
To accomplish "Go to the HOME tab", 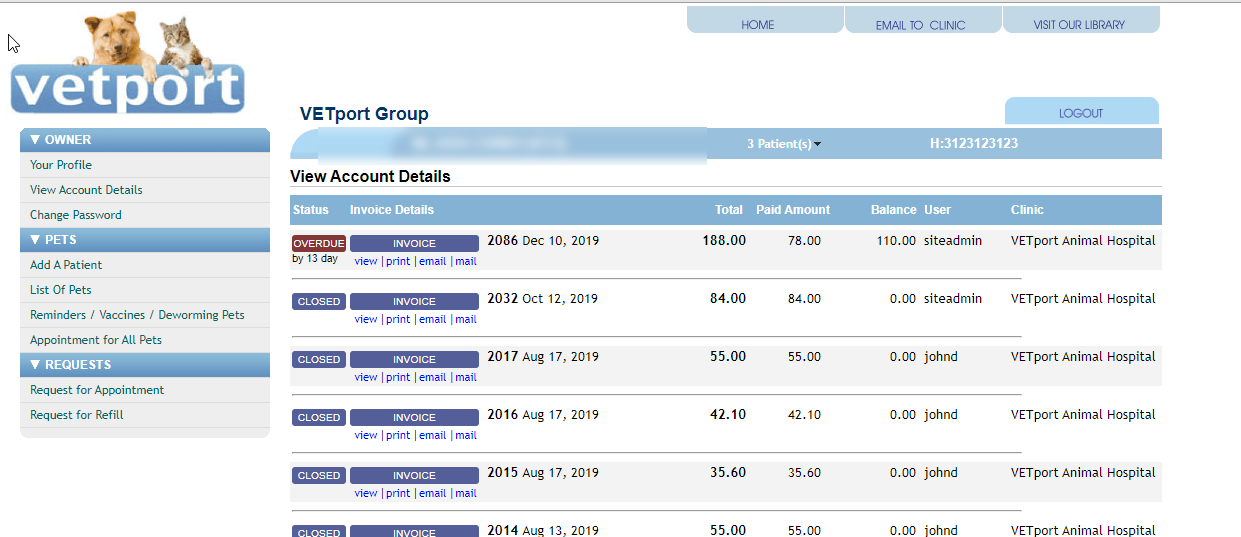I will (x=758, y=25).
